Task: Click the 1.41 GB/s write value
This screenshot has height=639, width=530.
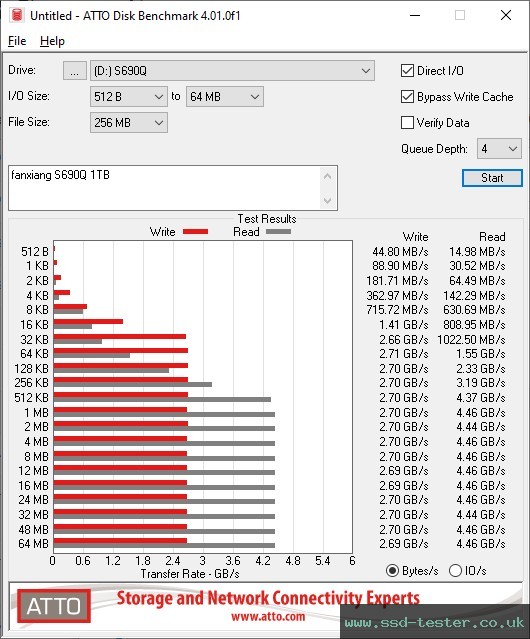Action: tap(404, 325)
